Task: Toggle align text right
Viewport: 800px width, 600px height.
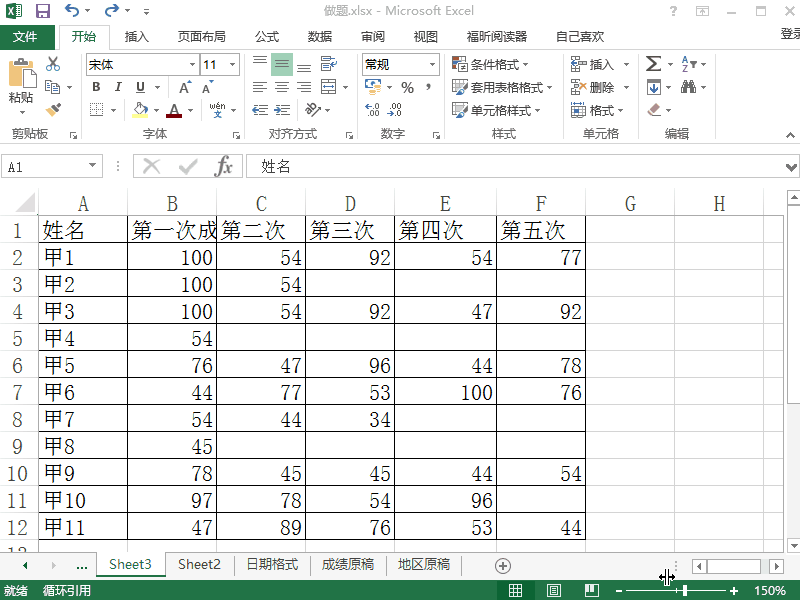Action: pos(304,87)
